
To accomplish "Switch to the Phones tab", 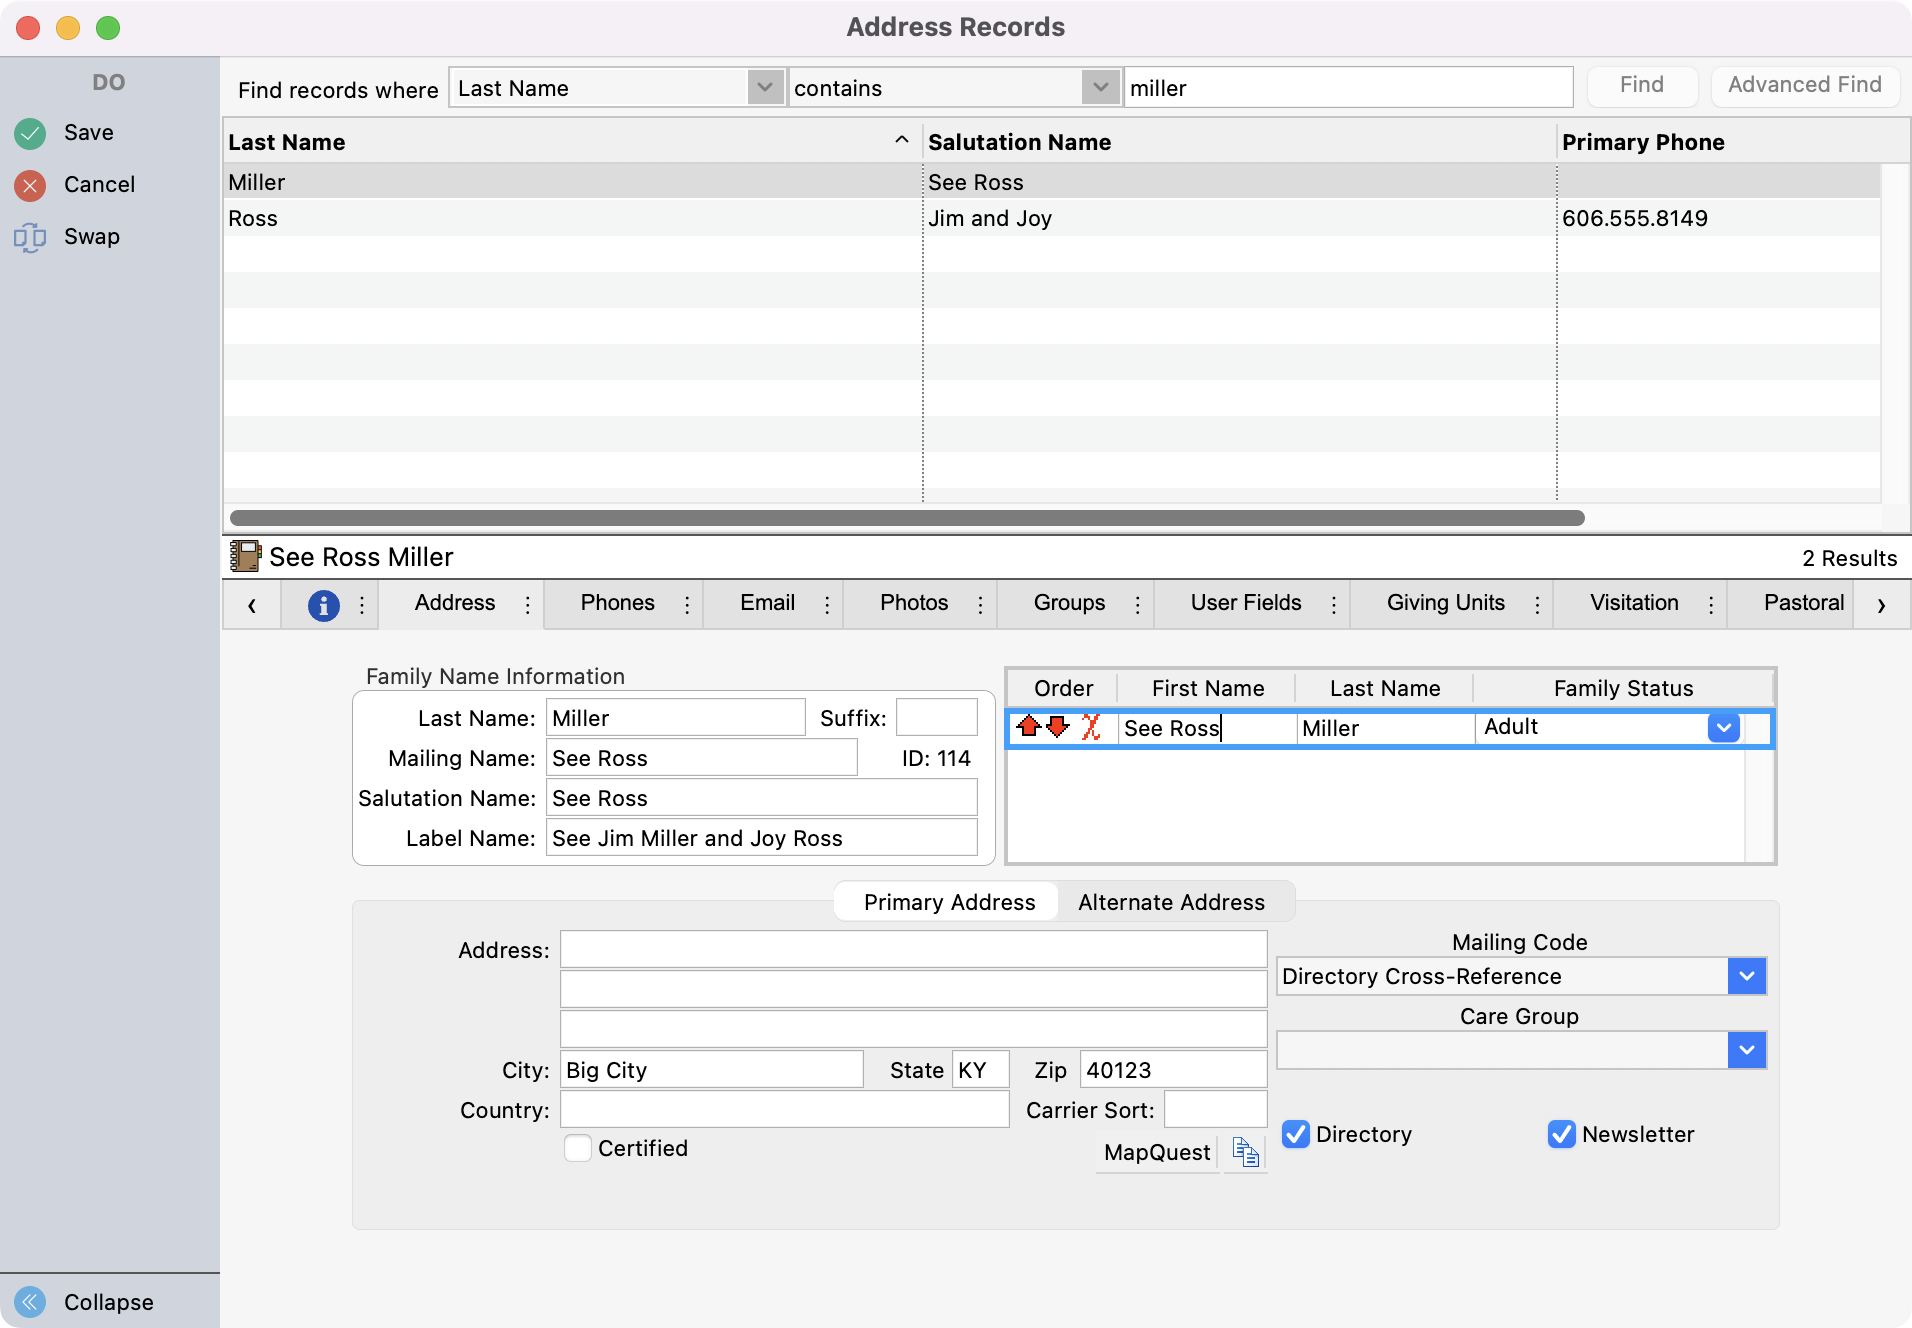I will [617, 603].
